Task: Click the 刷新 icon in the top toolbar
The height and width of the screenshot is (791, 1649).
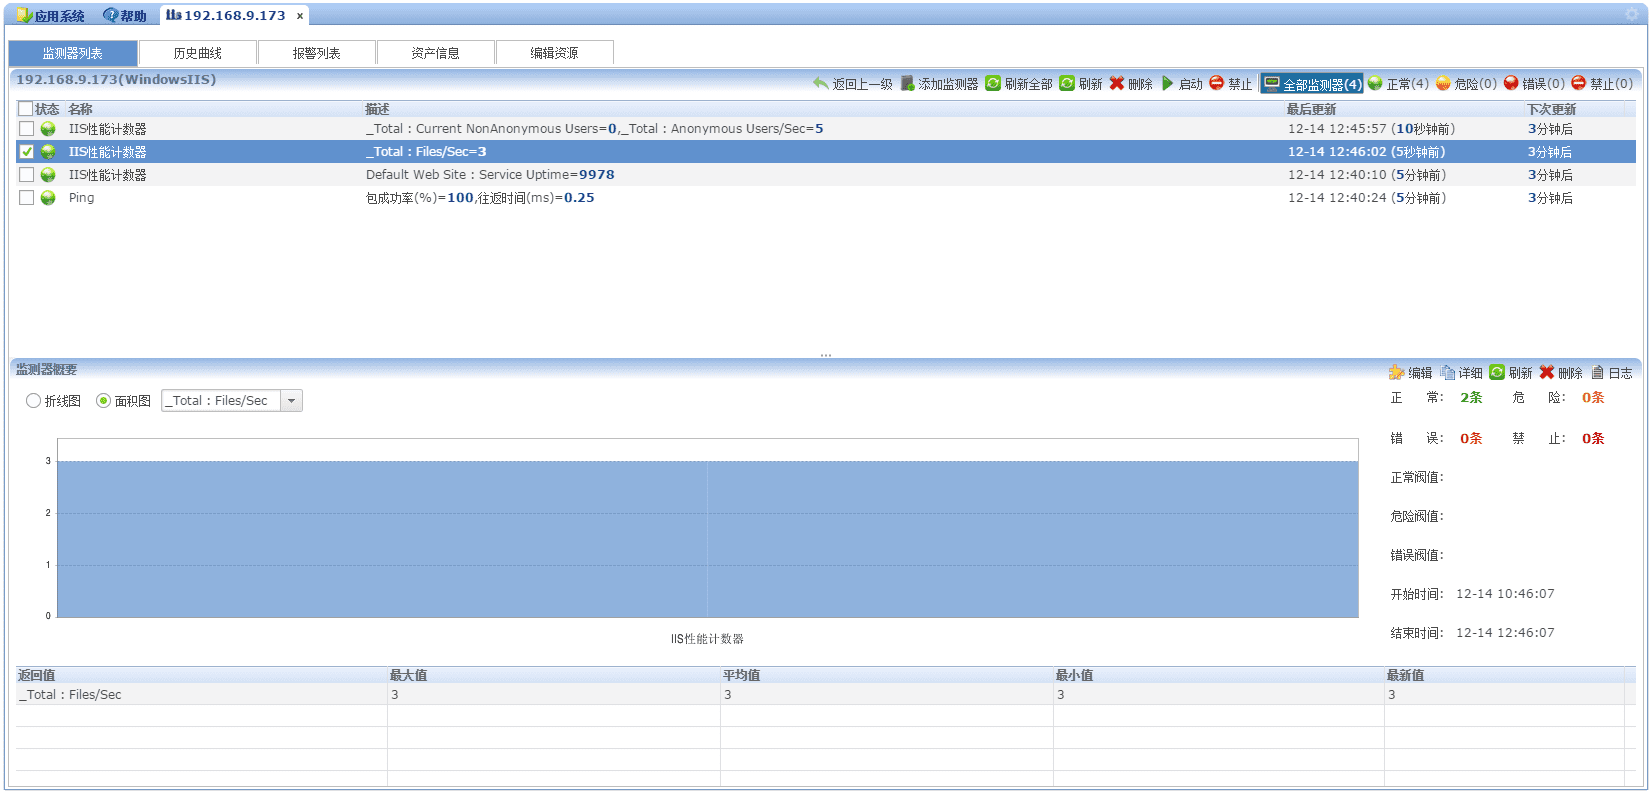Action: pyautogui.click(x=1067, y=83)
